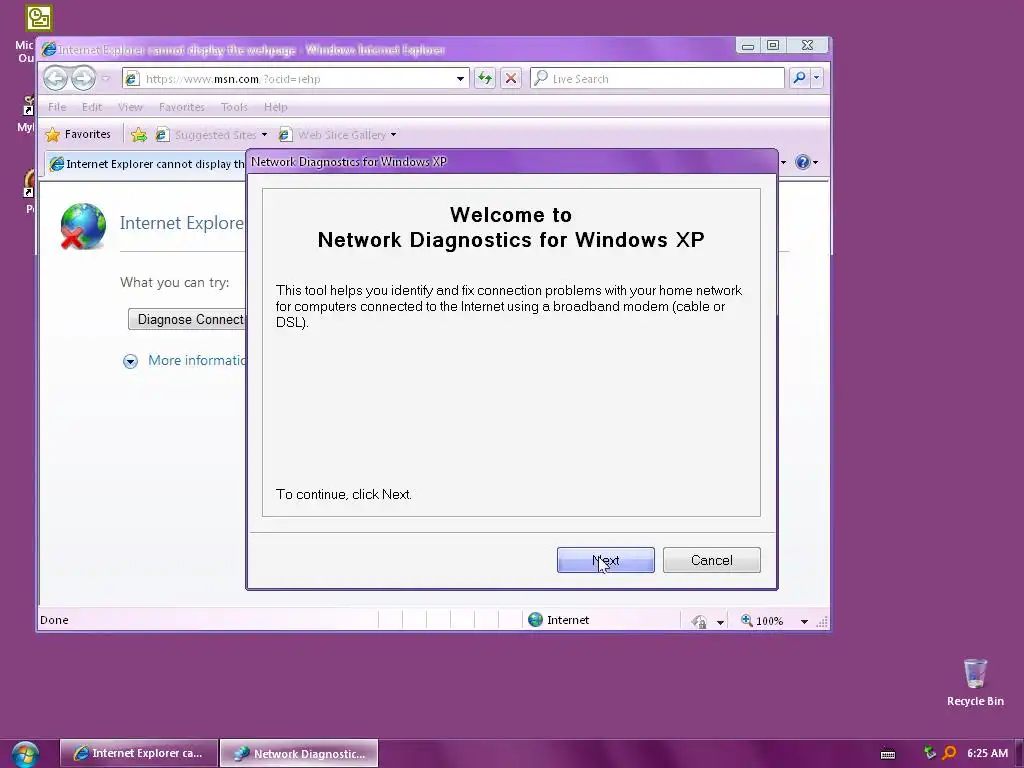
Task: Open the Edit menu
Action: (91, 107)
